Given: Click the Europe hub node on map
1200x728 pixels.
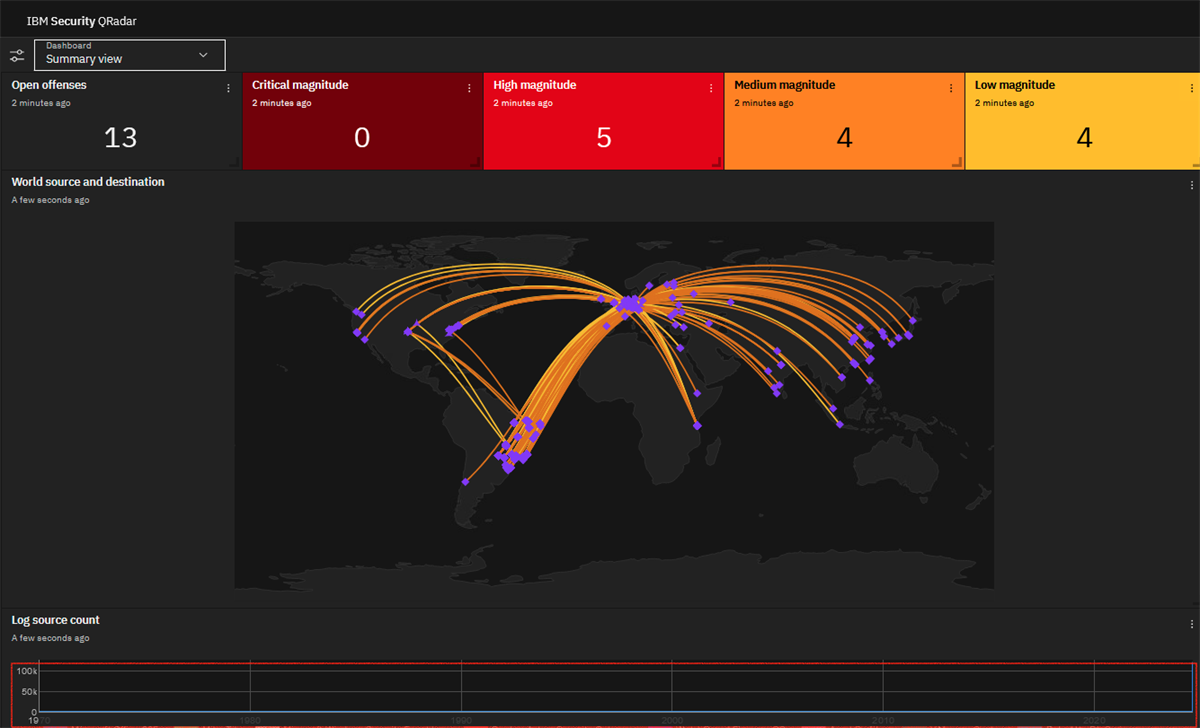Looking at the screenshot, I should click(x=630, y=303).
